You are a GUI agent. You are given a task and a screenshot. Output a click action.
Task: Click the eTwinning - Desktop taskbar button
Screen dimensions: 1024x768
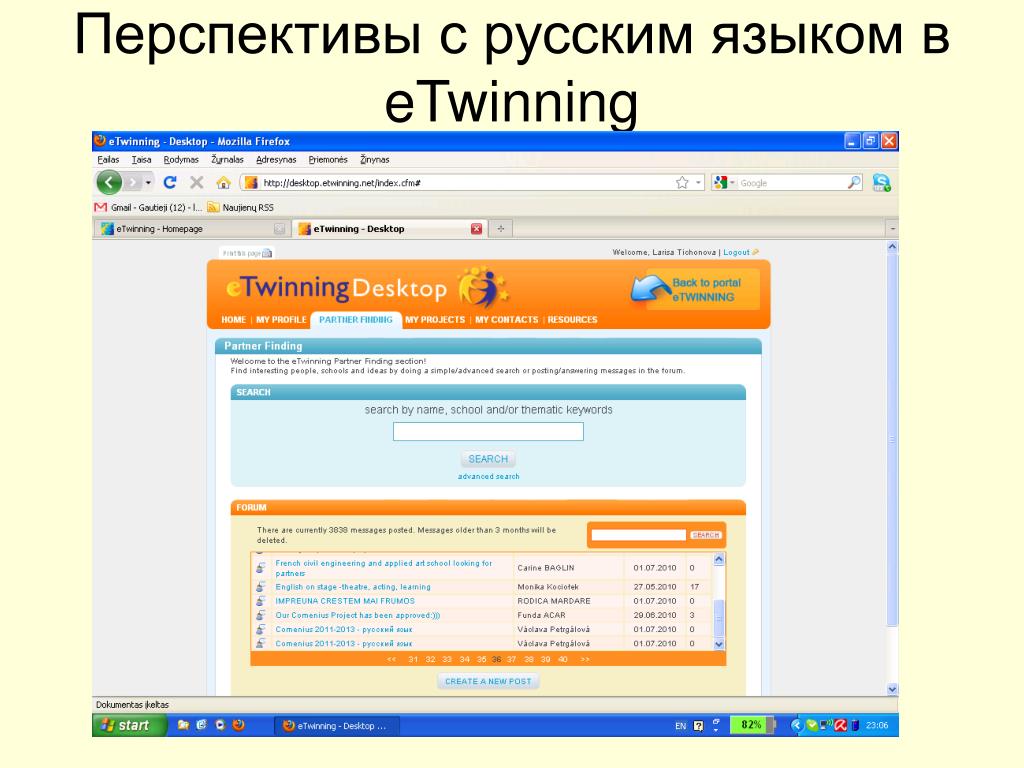336,726
